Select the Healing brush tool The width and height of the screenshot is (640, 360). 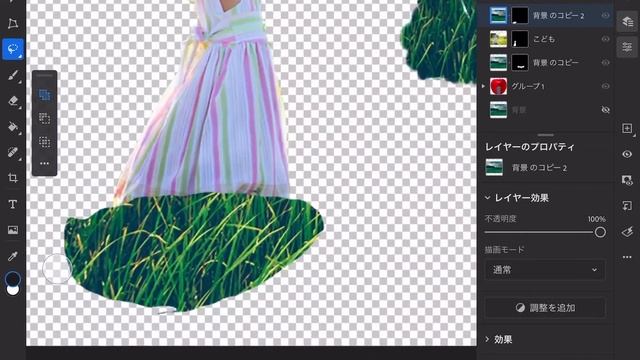point(13,152)
